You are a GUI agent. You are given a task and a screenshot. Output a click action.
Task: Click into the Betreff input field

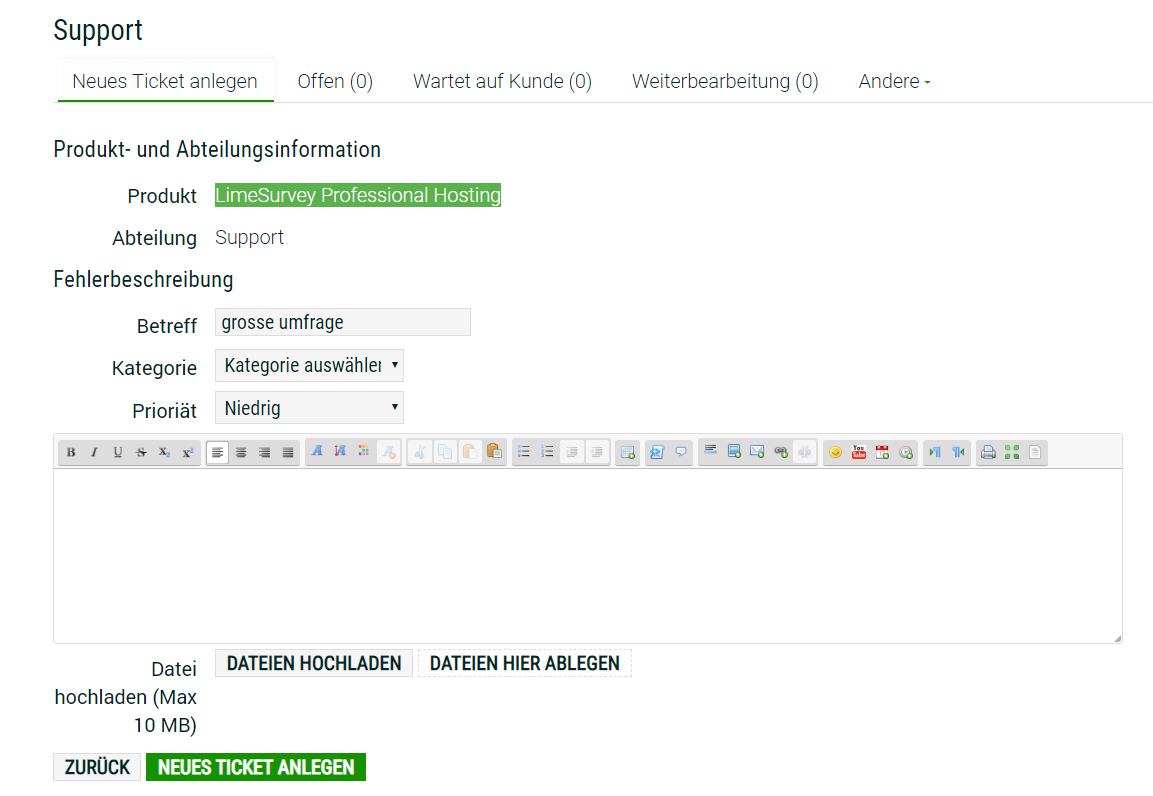tap(343, 322)
